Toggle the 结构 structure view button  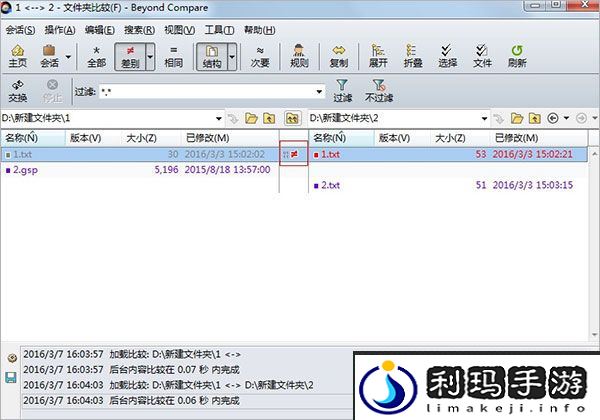point(212,56)
